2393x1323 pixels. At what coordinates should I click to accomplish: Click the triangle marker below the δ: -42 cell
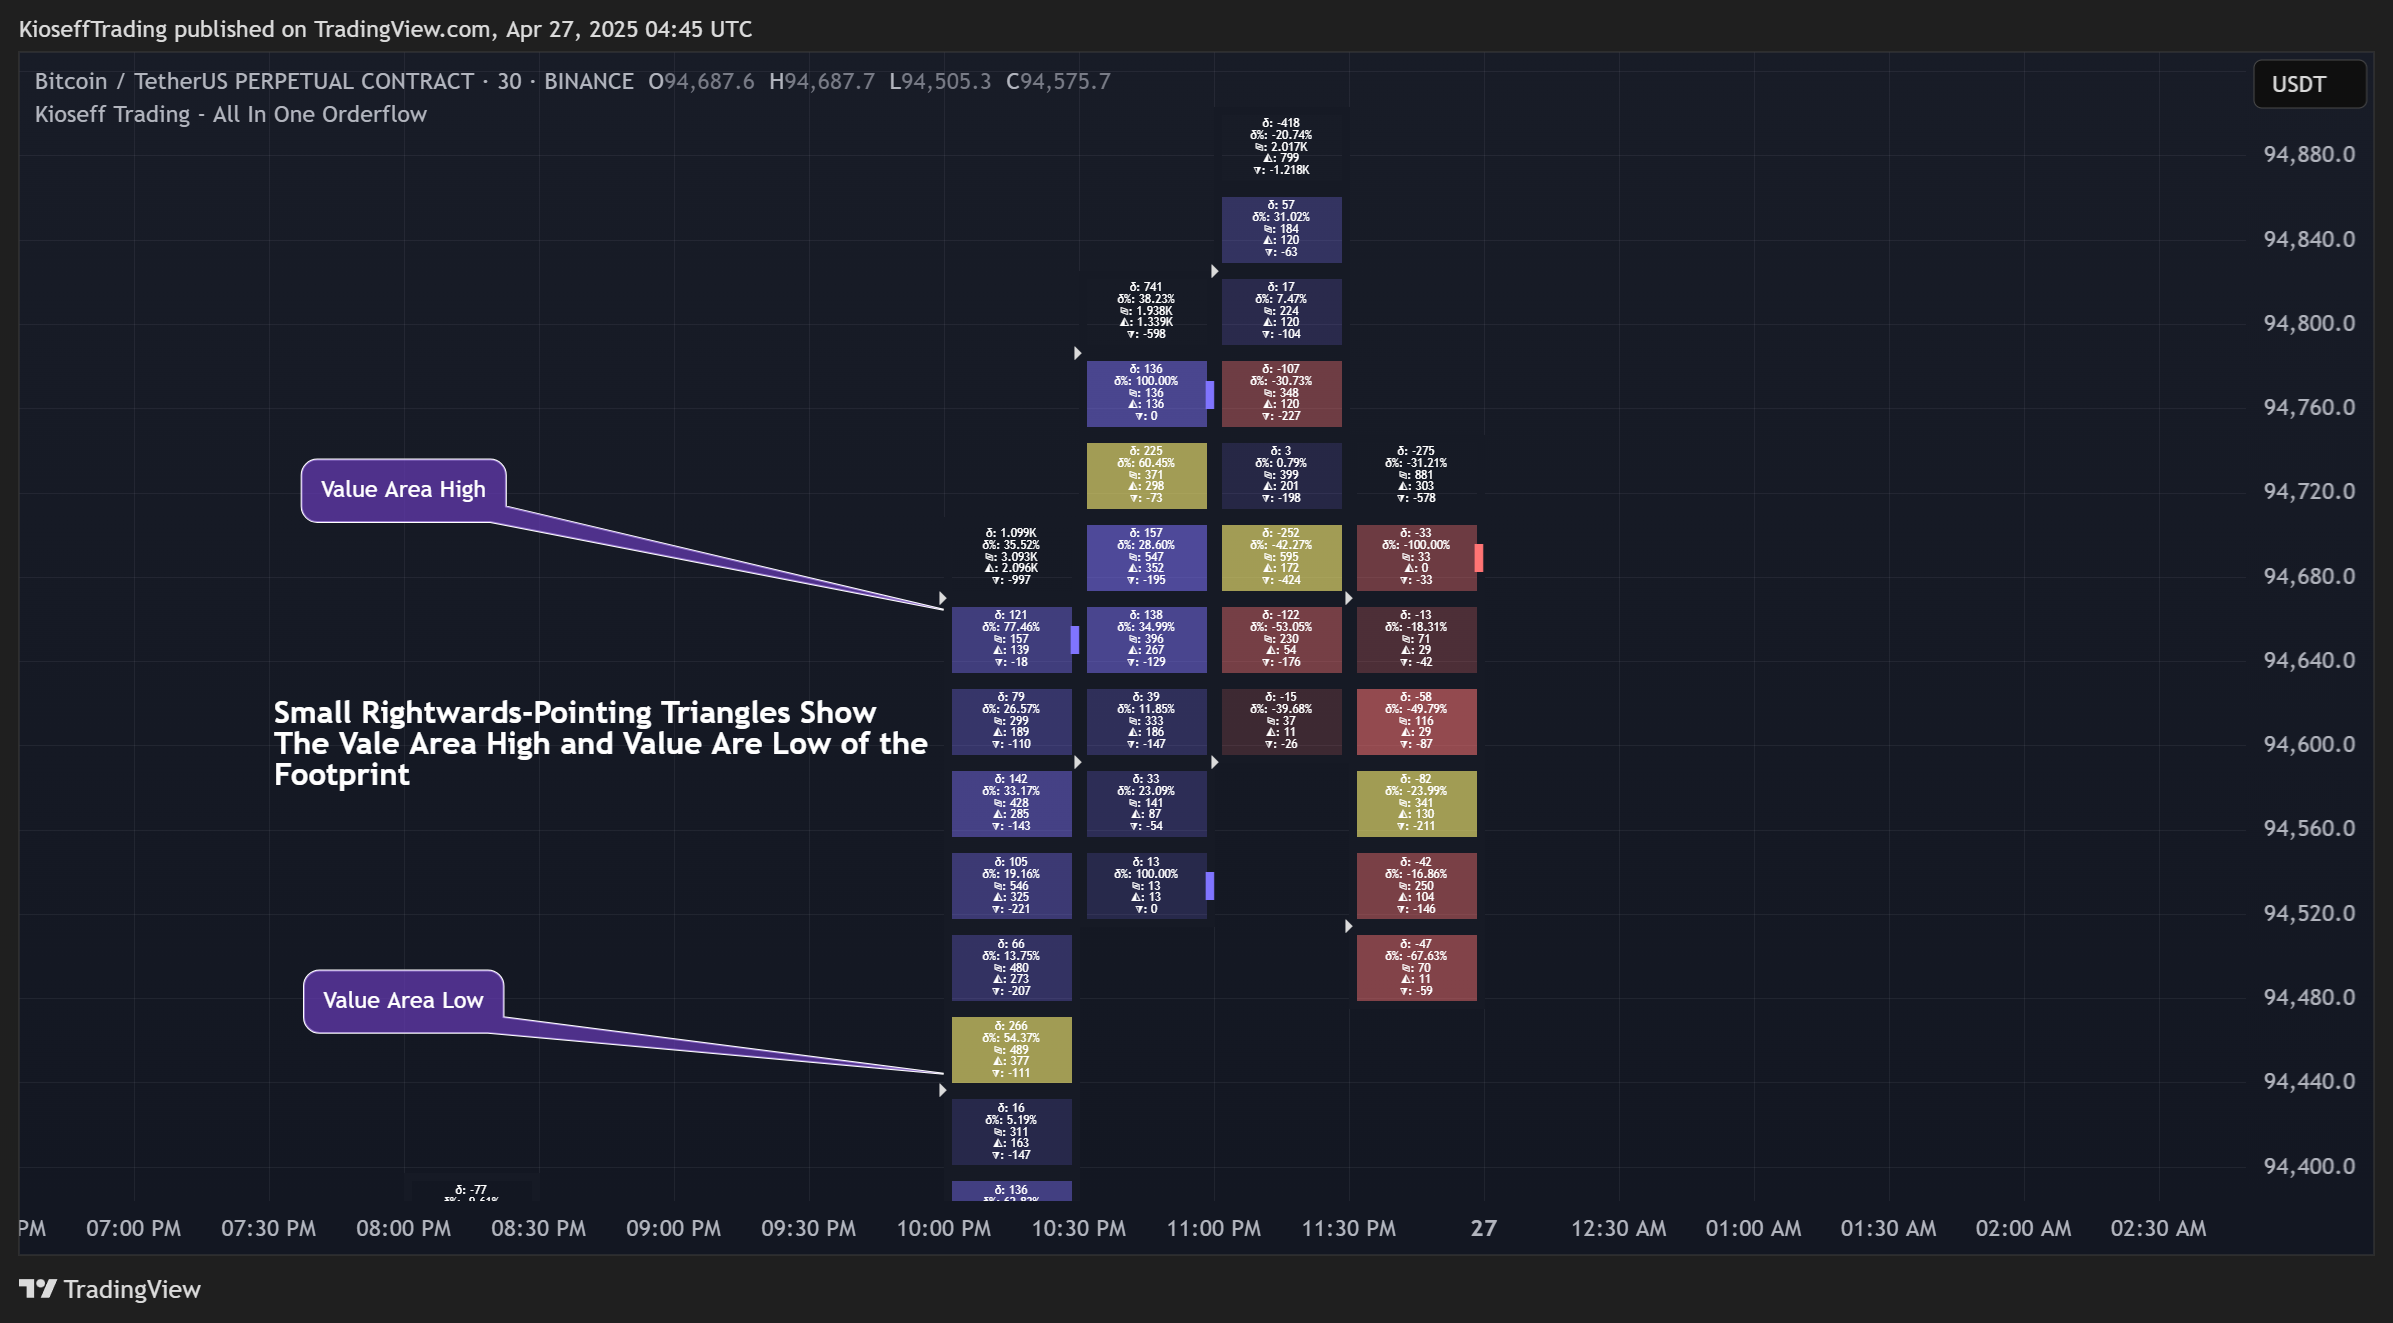coord(1348,926)
